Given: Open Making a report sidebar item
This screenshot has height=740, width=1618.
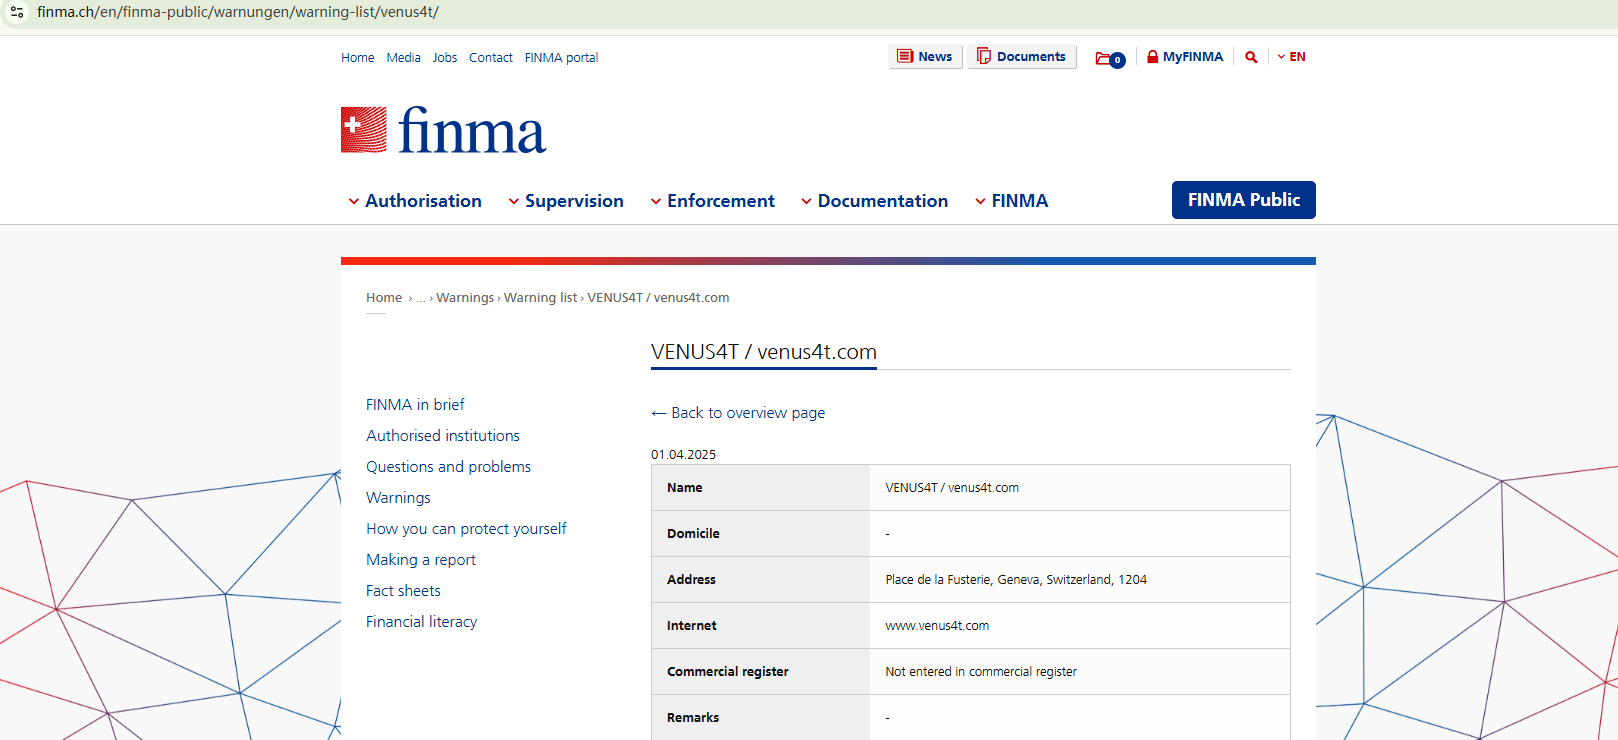Looking at the screenshot, I should (x=421, y=560).
